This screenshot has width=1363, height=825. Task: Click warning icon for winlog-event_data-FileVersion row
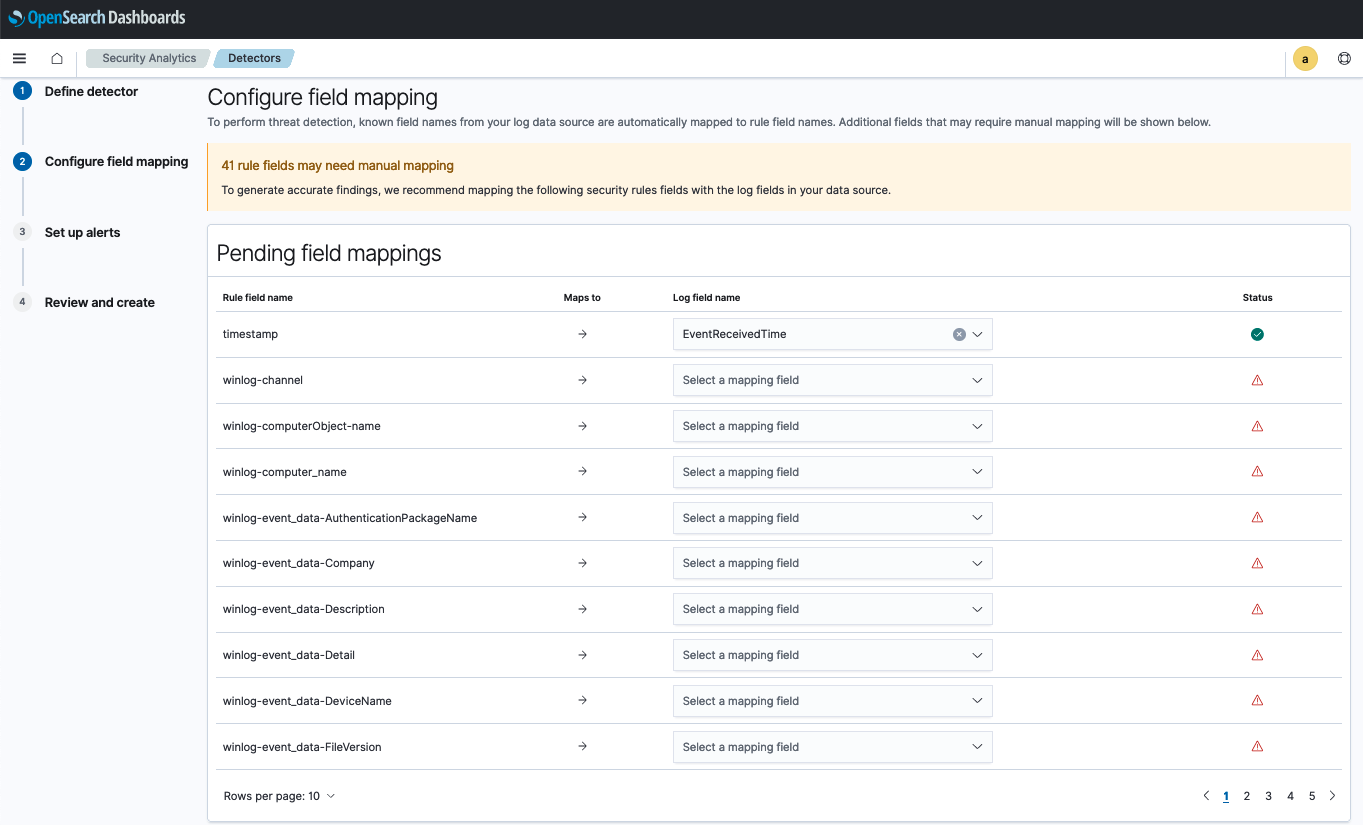pos(1257,746)
